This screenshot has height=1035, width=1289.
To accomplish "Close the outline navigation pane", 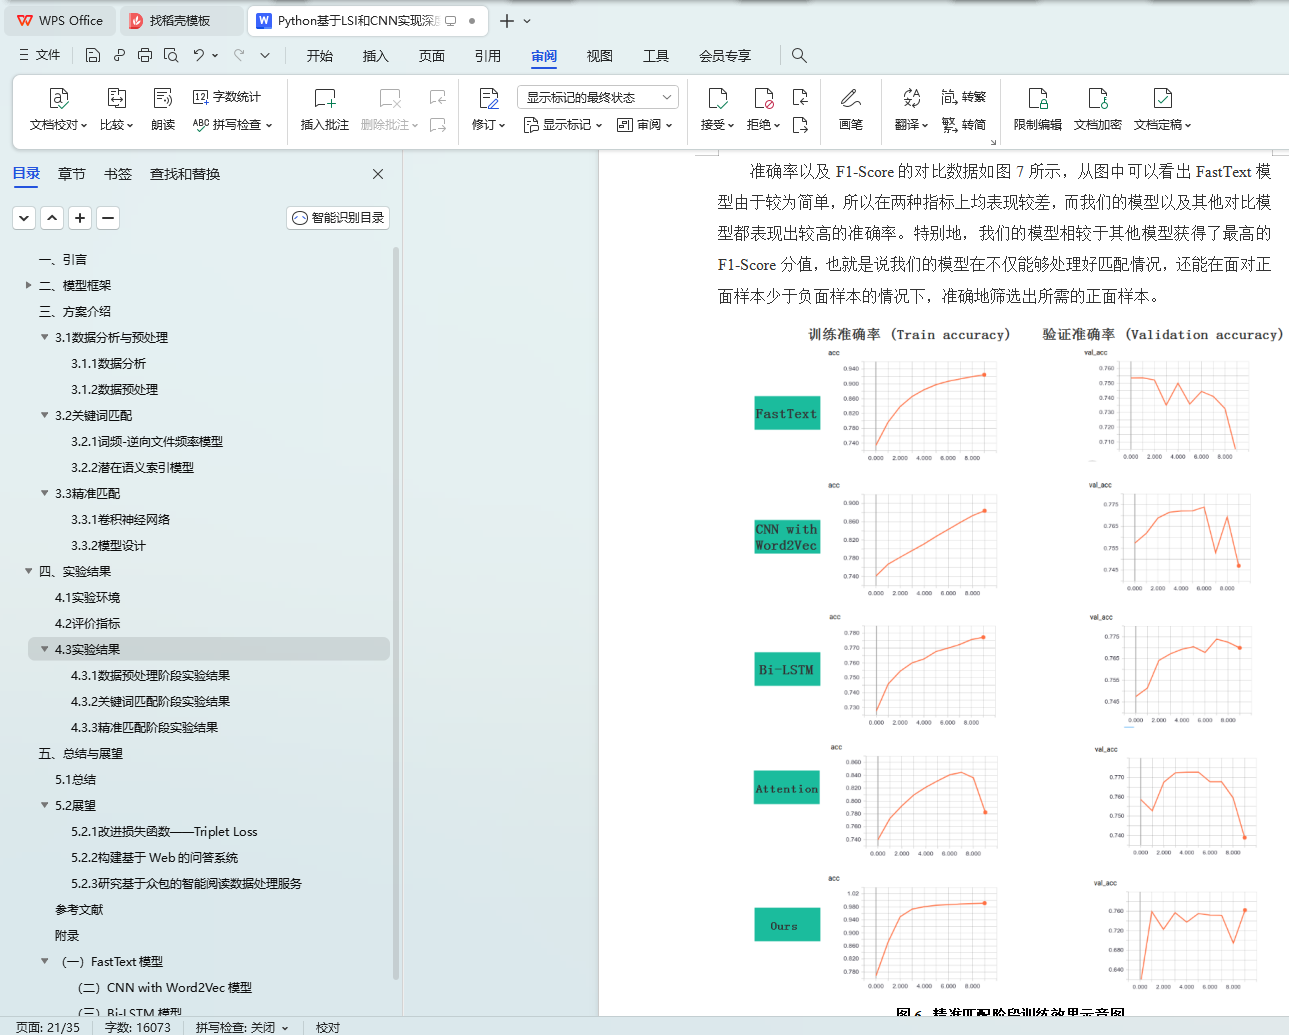I will coord(378,174).
